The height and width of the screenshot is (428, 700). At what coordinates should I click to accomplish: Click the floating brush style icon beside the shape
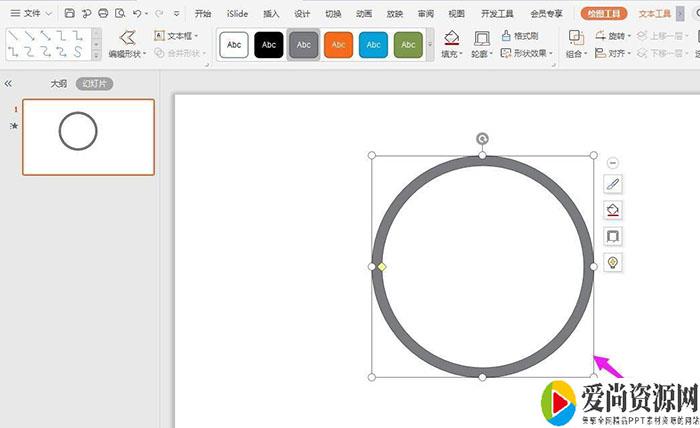click(x=613, y=184)
